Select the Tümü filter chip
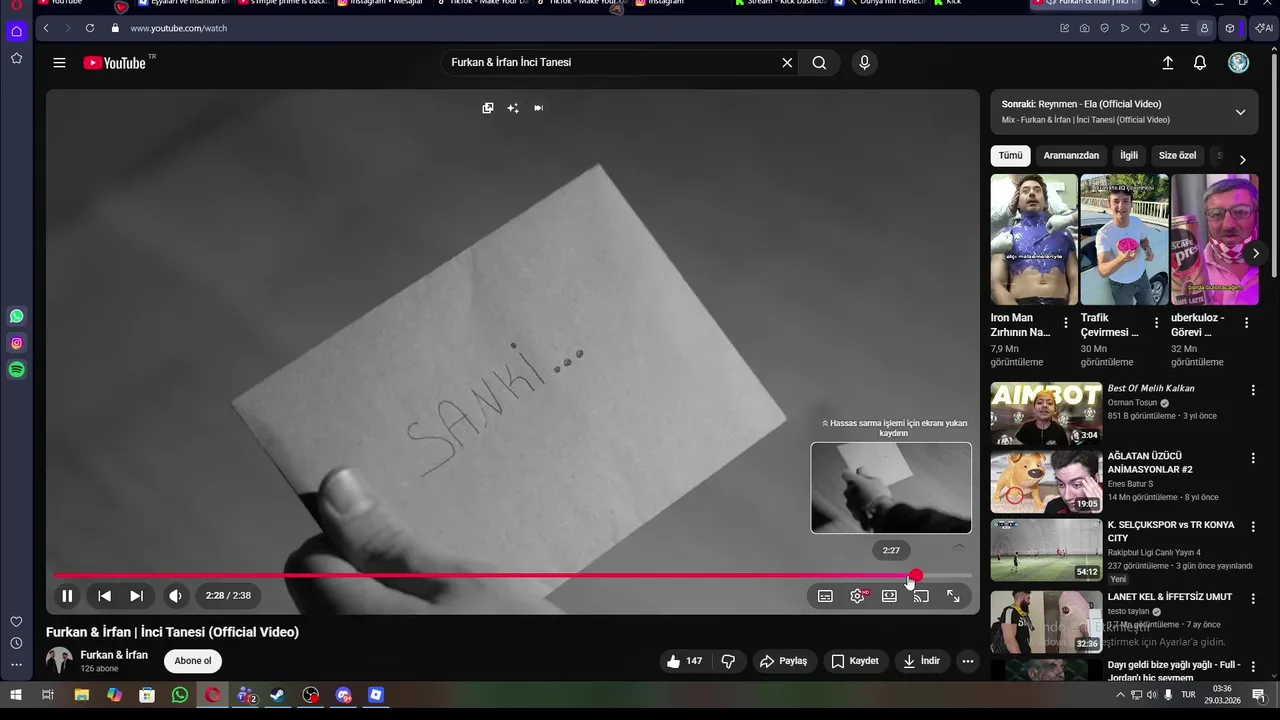Viewport: 1280px width, 720px height. (1011, 156)
